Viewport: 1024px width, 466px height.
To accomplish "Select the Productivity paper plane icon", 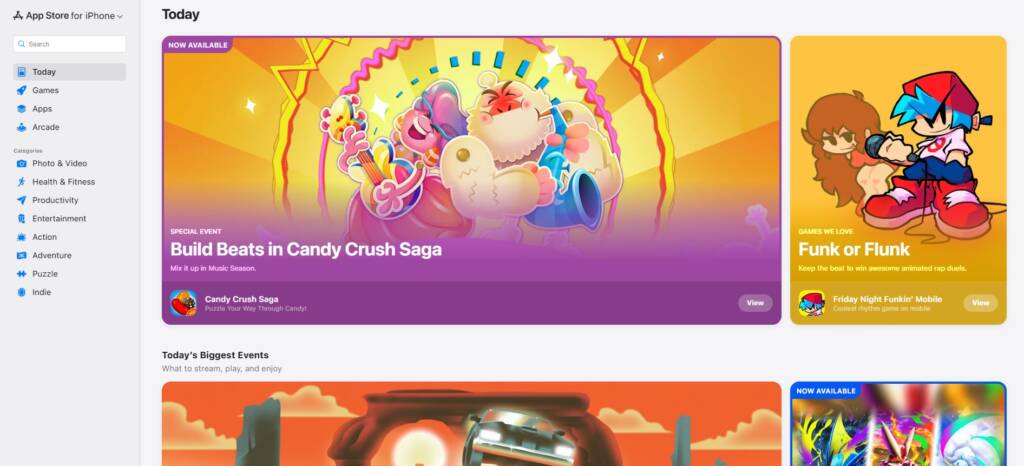I will point(22,200).
